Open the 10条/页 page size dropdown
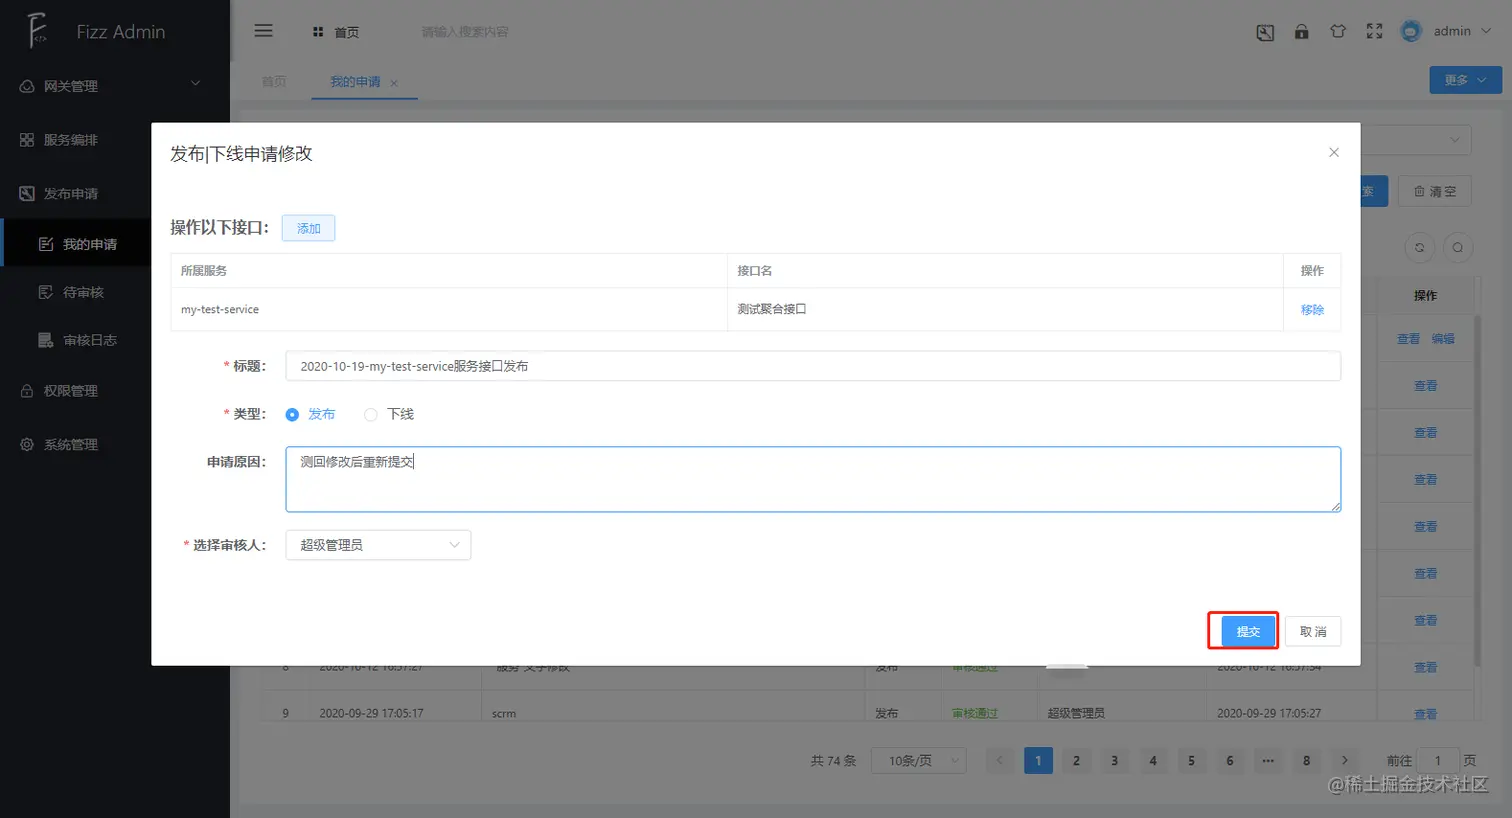 click(918, 761)
